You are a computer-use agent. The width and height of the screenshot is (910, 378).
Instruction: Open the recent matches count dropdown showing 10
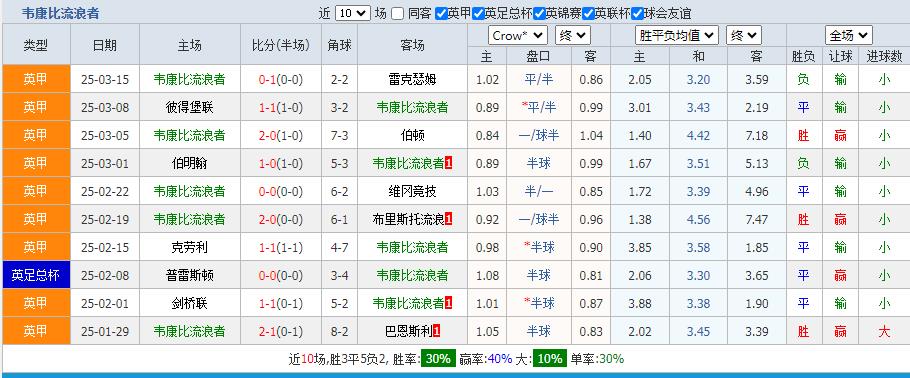tap(352, 13)
